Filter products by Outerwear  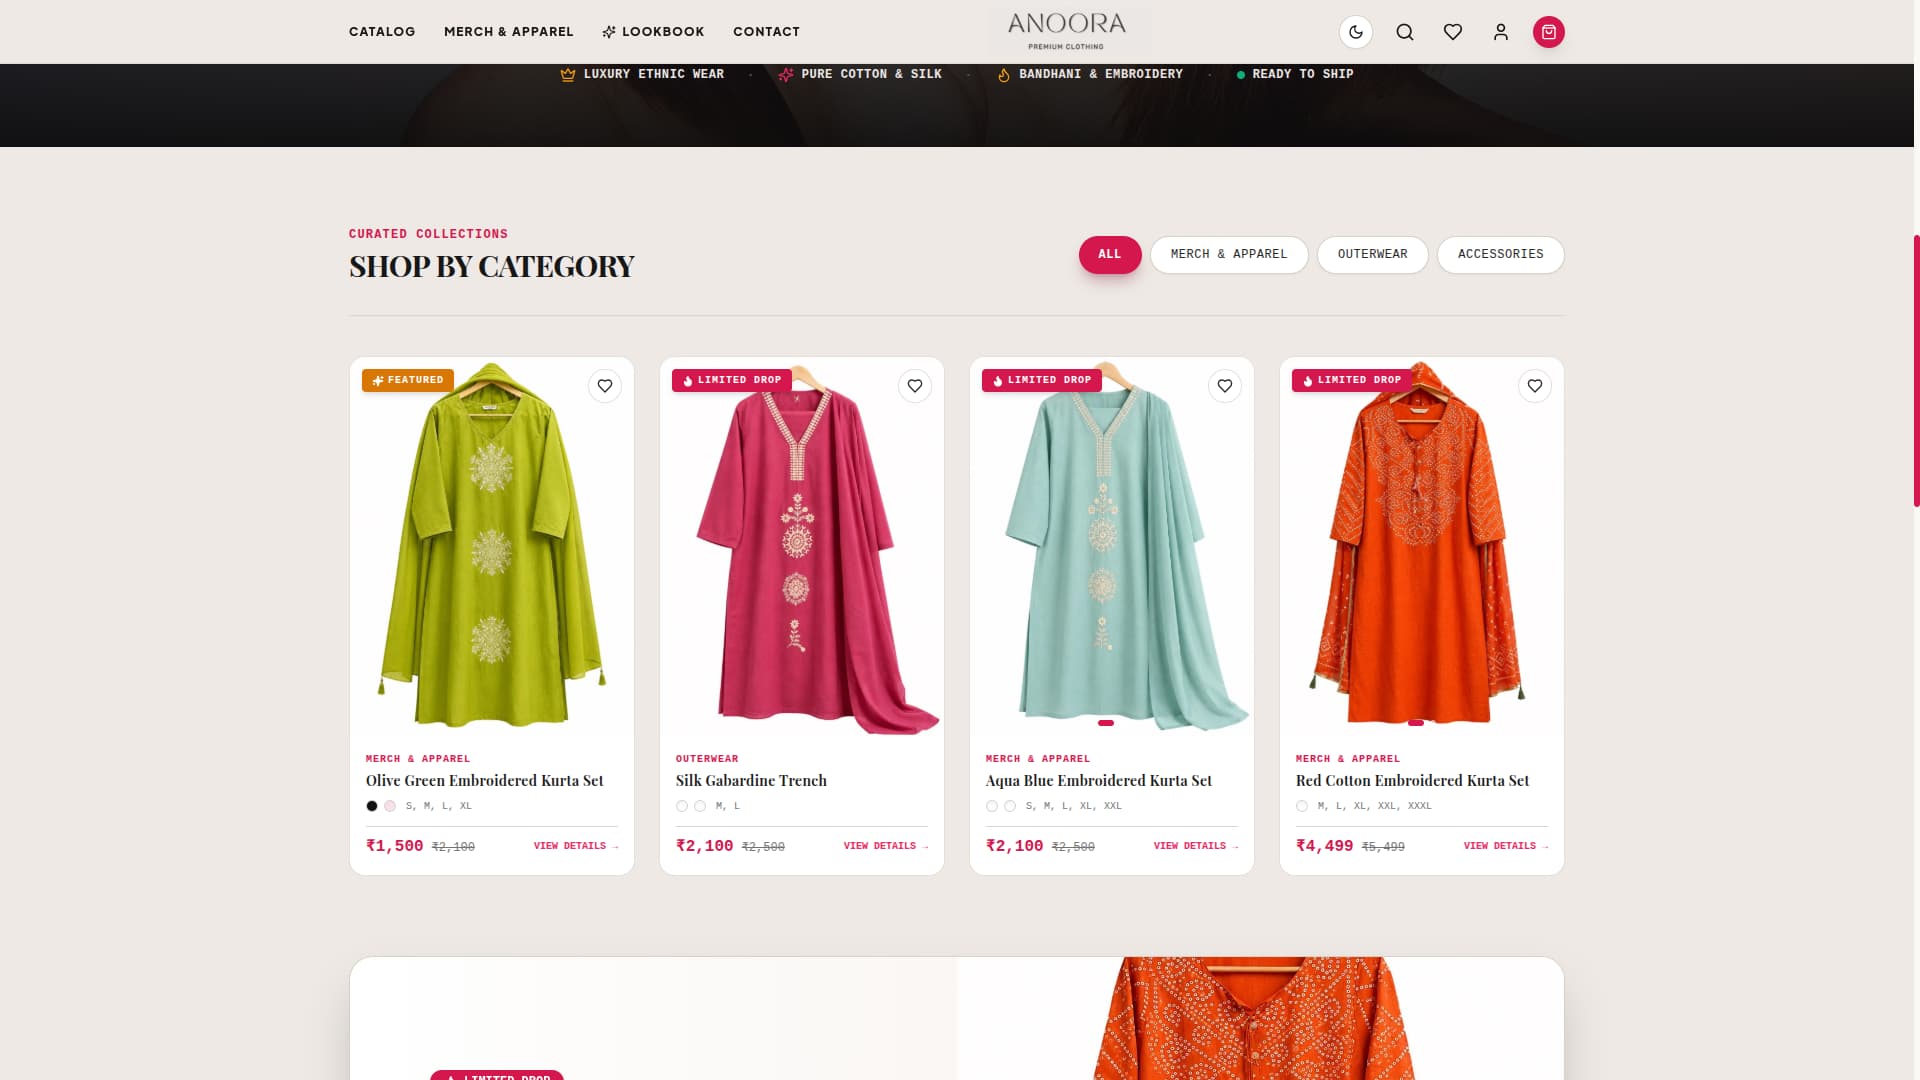click(x=1372, y=254)
